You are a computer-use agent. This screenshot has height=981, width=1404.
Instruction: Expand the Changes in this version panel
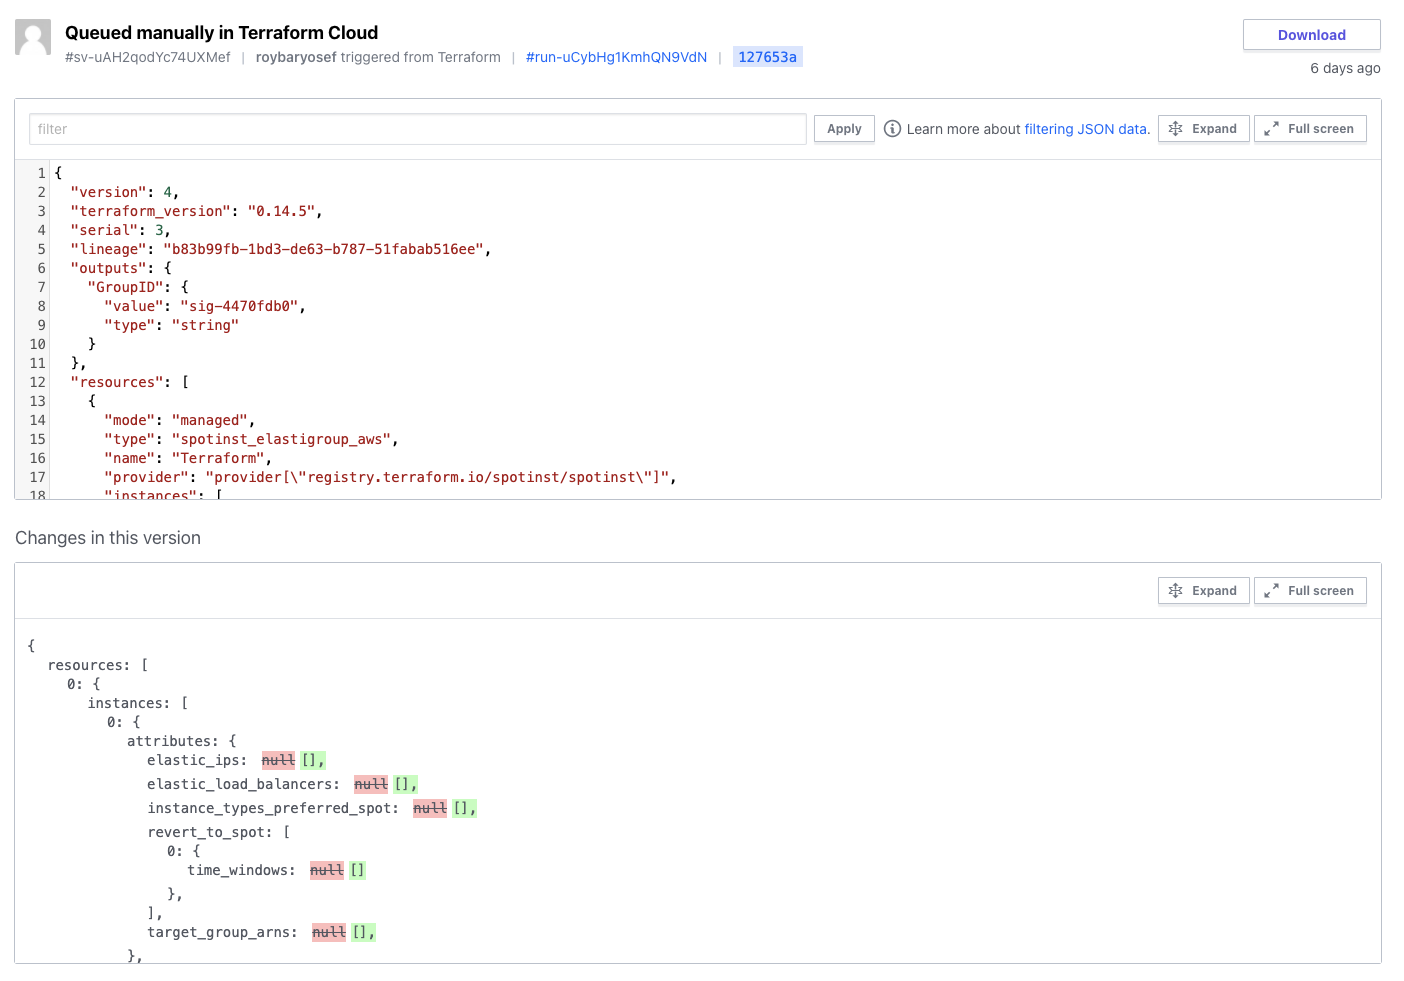coord(1203,591)
